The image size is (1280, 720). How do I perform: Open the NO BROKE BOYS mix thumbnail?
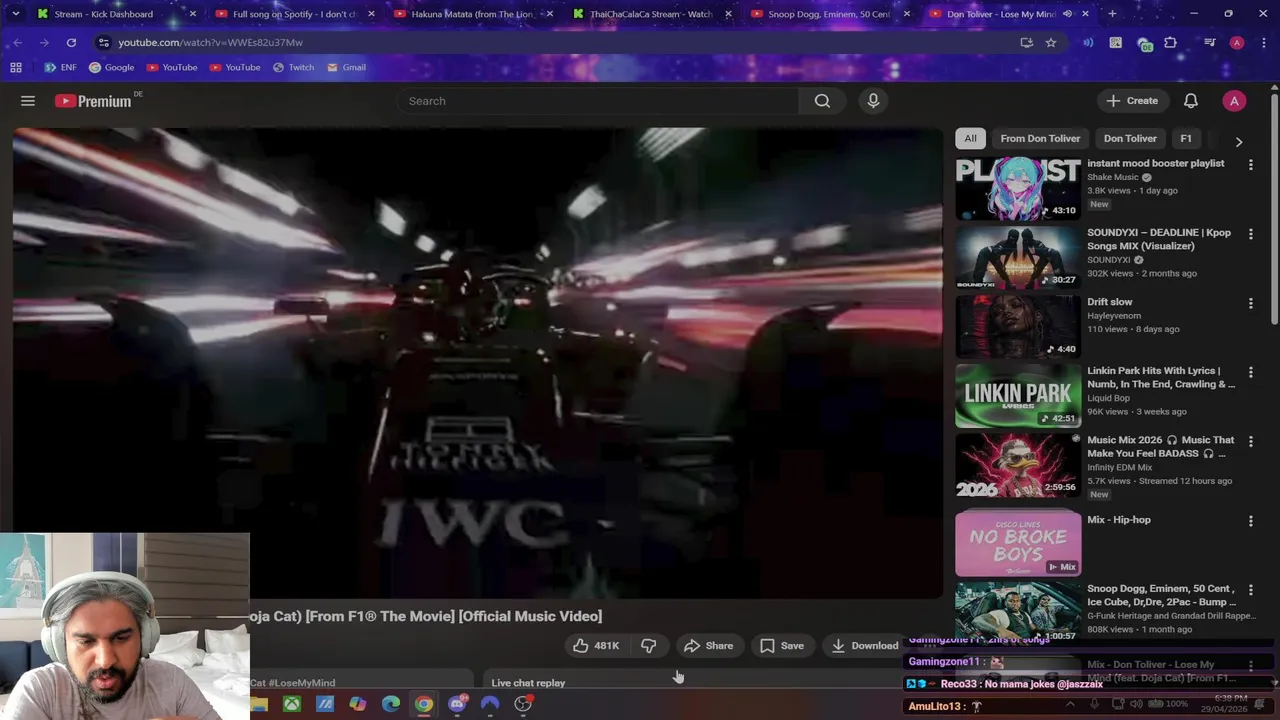point(1018,544)
